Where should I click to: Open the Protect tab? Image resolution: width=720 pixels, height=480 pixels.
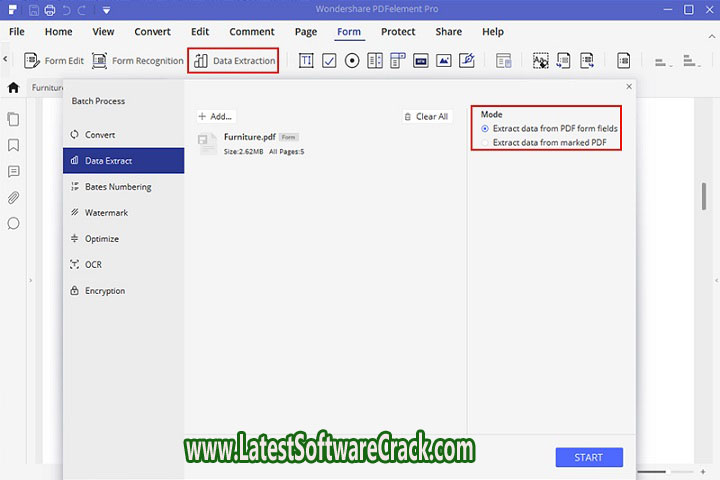coord(398,32)
